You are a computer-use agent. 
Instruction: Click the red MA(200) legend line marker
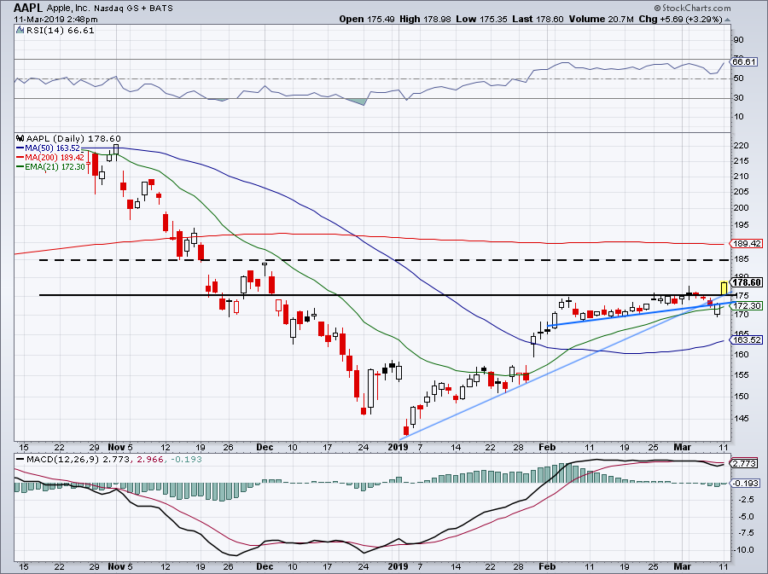(x=20, y=158)
